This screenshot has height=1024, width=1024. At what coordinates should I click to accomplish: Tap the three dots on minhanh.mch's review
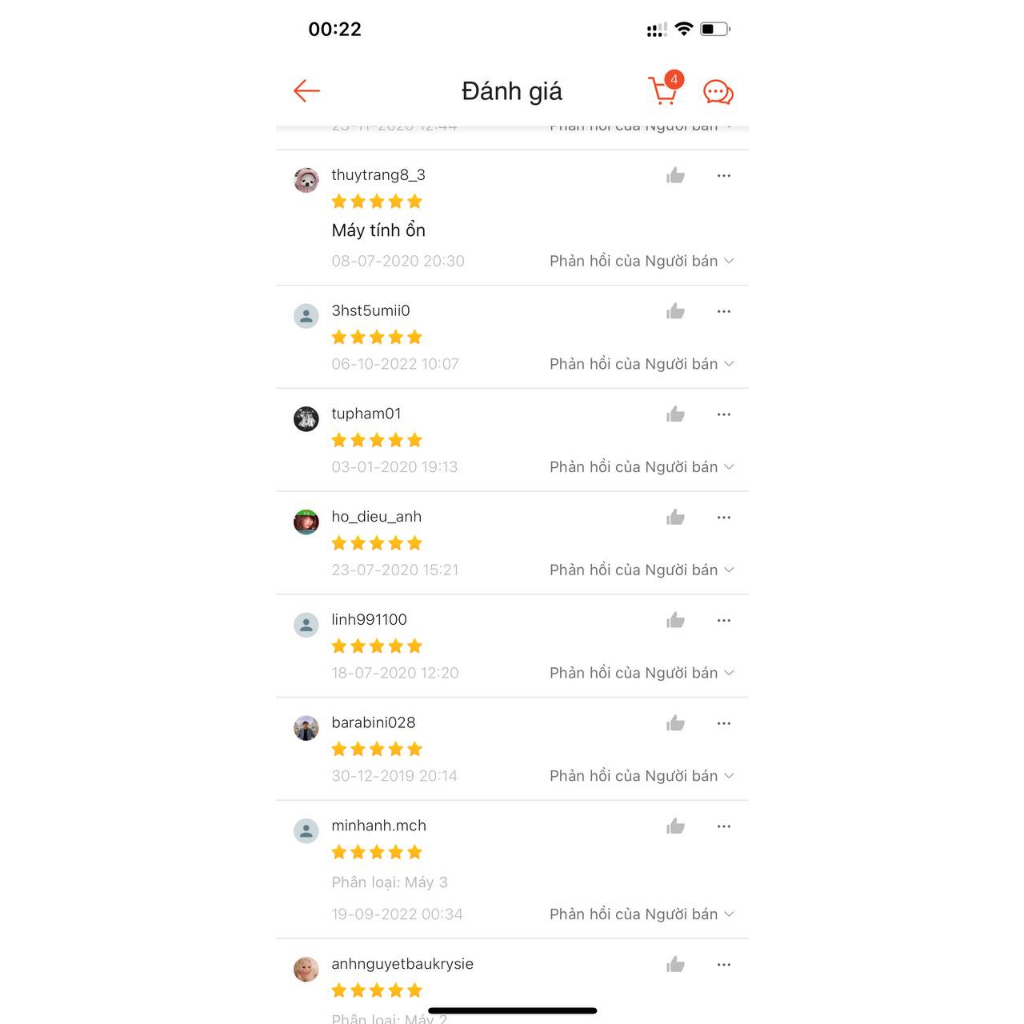click(724, 827)
